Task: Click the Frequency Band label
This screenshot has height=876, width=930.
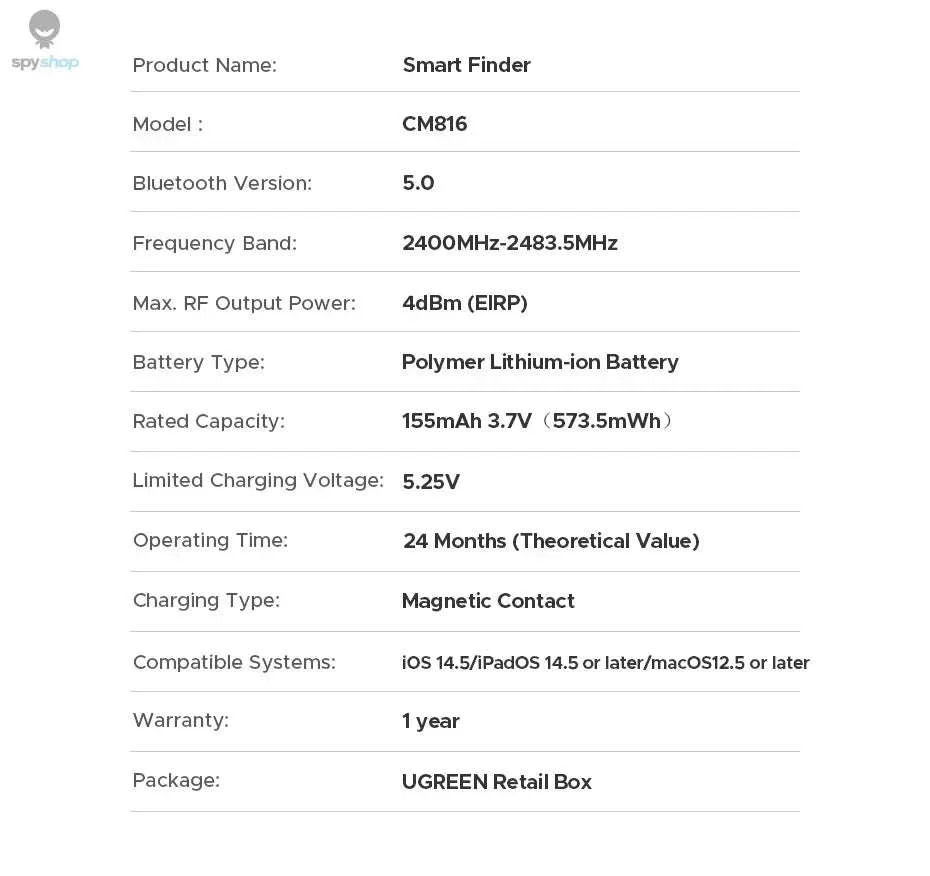Action: coord(215,244)
